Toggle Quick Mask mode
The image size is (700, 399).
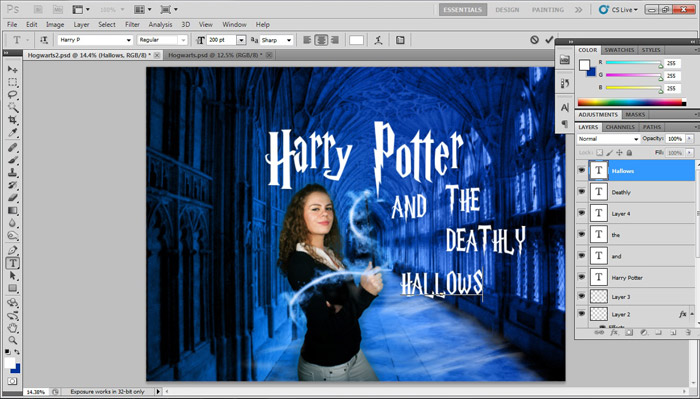12,382
